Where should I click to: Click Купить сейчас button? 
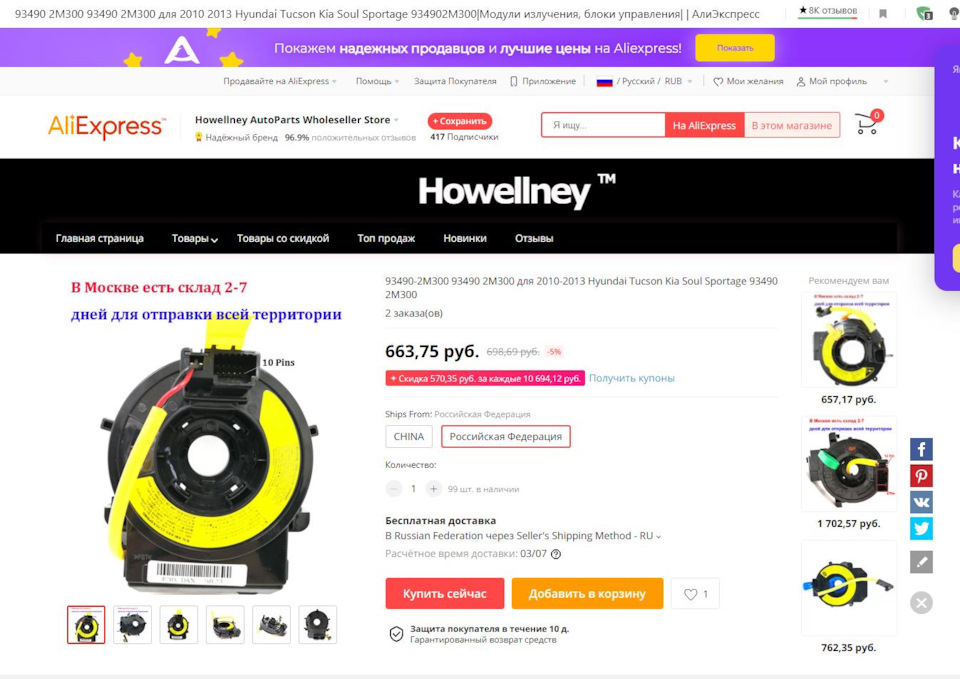[x=444, y=593]
